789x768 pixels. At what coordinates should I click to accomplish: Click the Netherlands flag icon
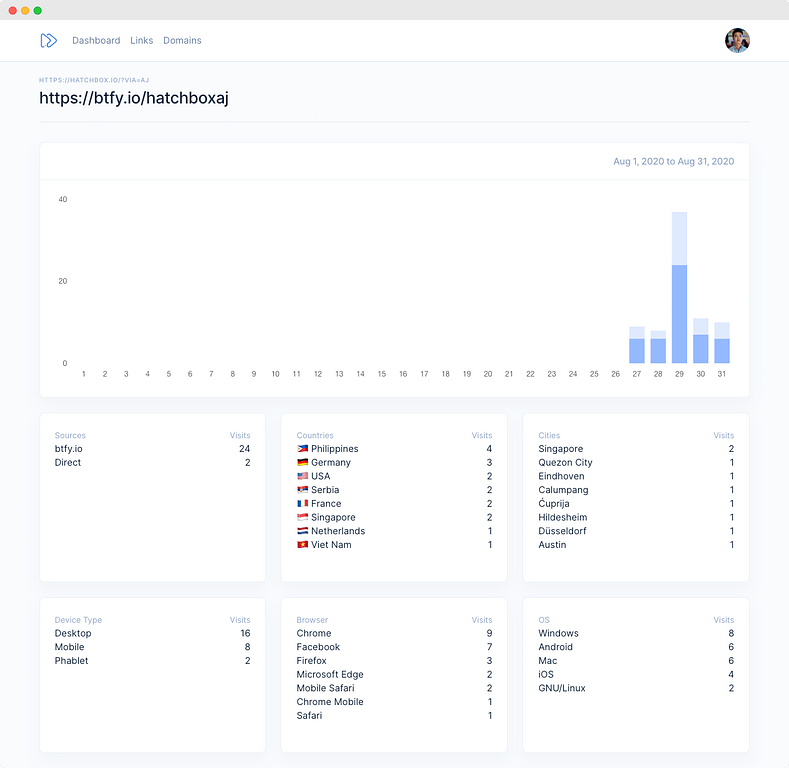click(x=302, y=531)
